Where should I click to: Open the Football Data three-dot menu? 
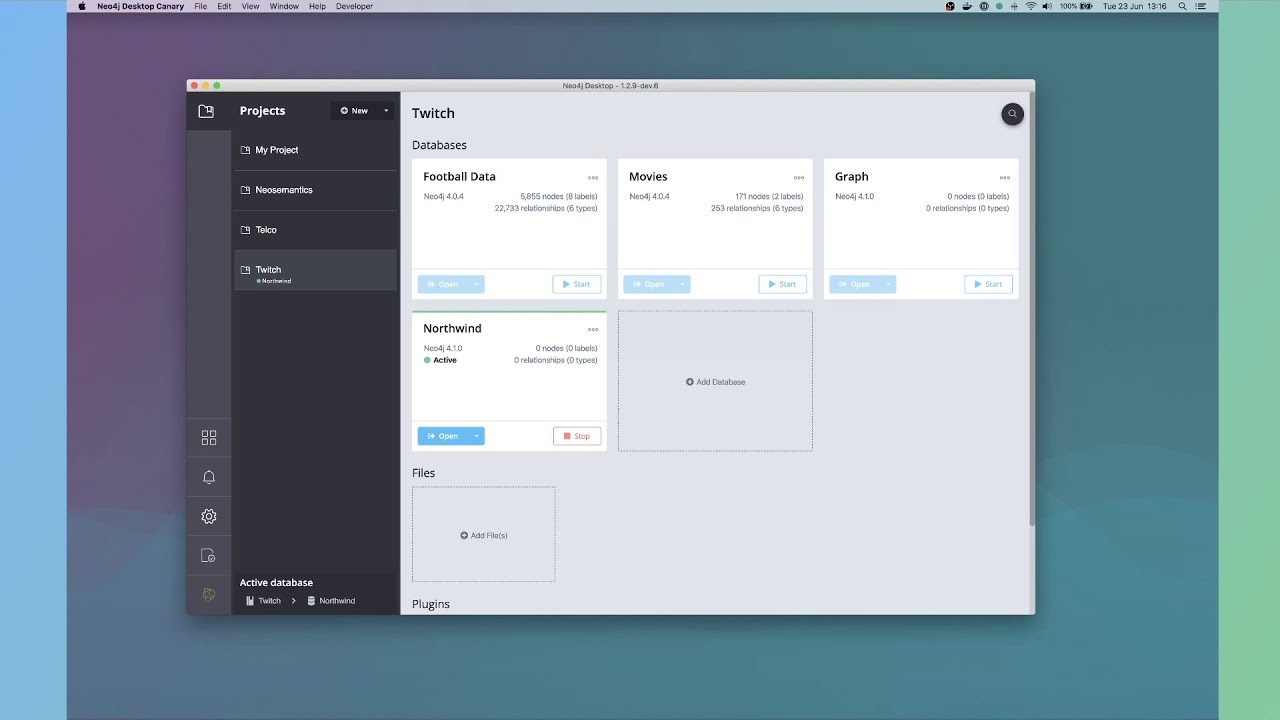point(593,178)
